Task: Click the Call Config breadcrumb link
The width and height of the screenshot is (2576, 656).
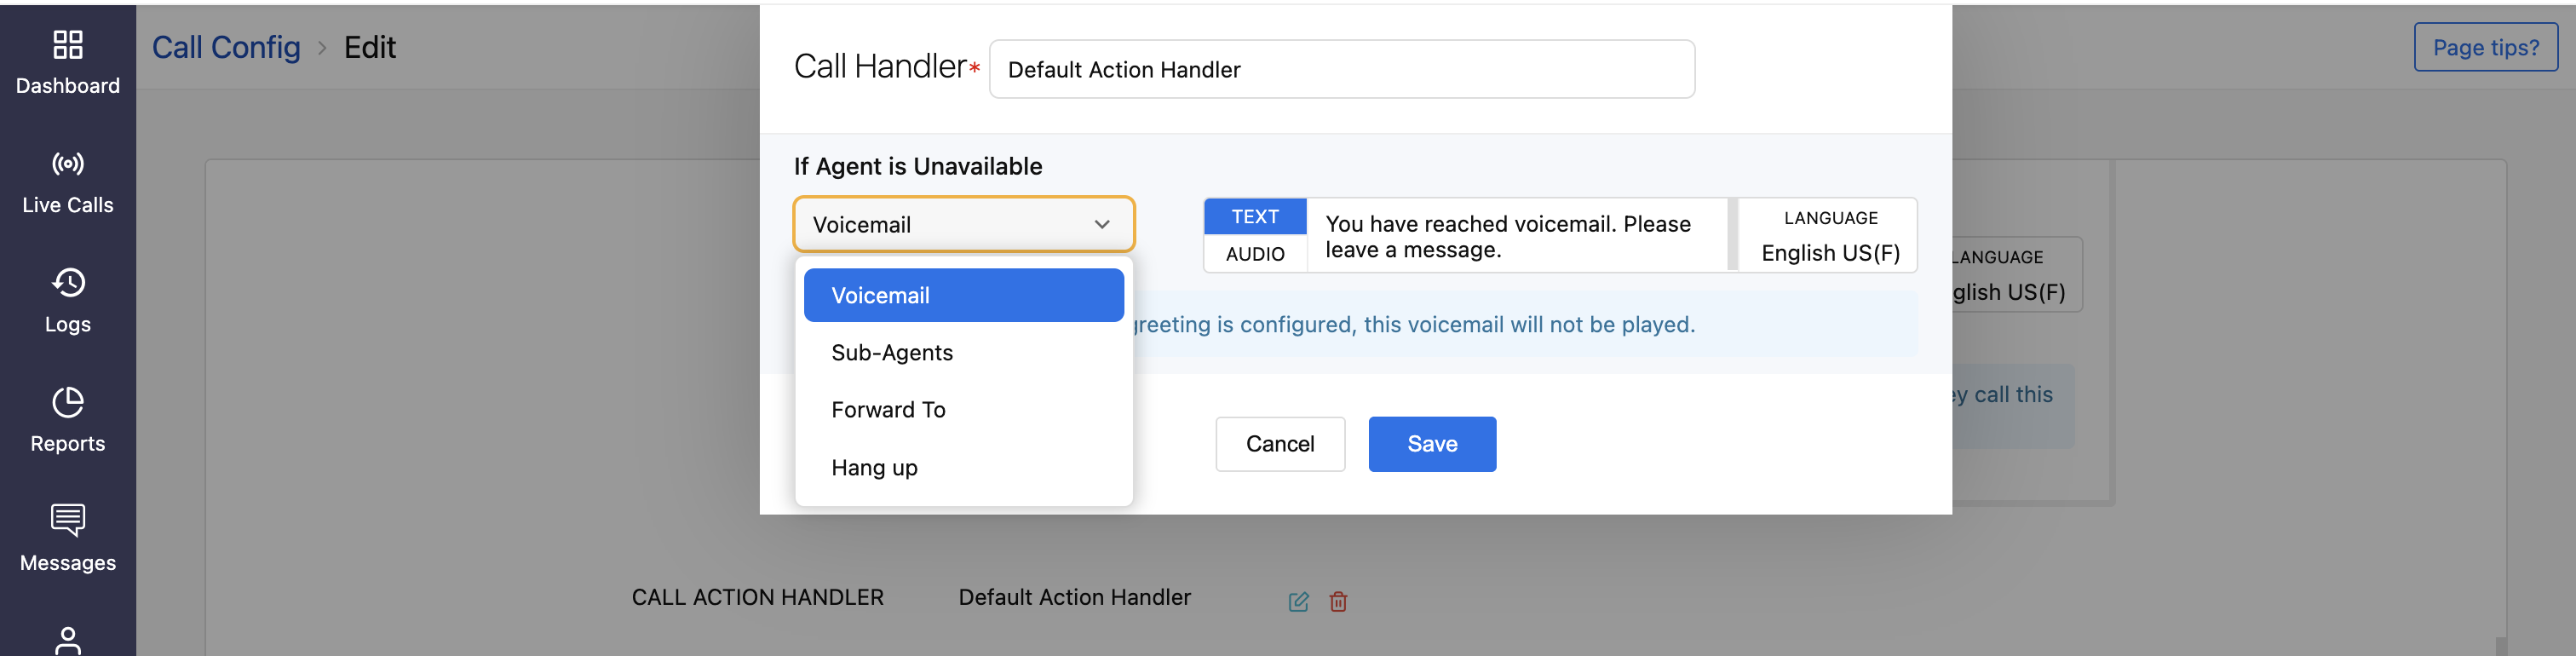Action: [226, 47]
